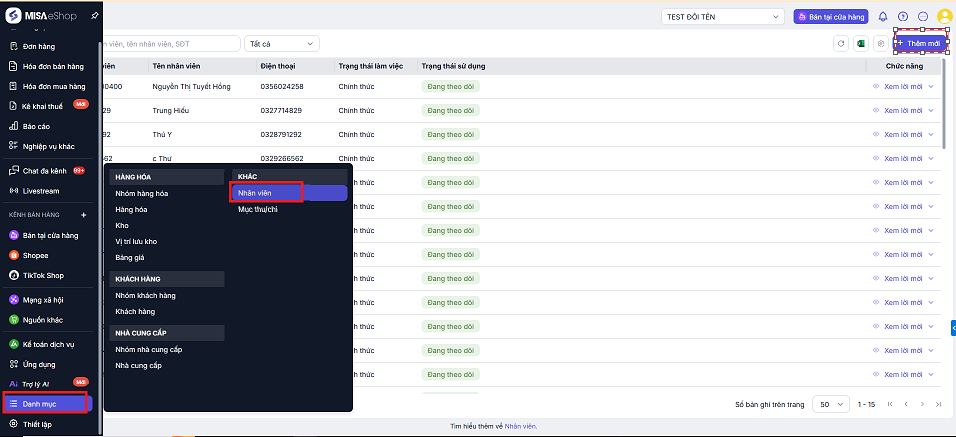Add new sales channel plus icon
This screenshot has width=956, height=437.
pos(84,215)
